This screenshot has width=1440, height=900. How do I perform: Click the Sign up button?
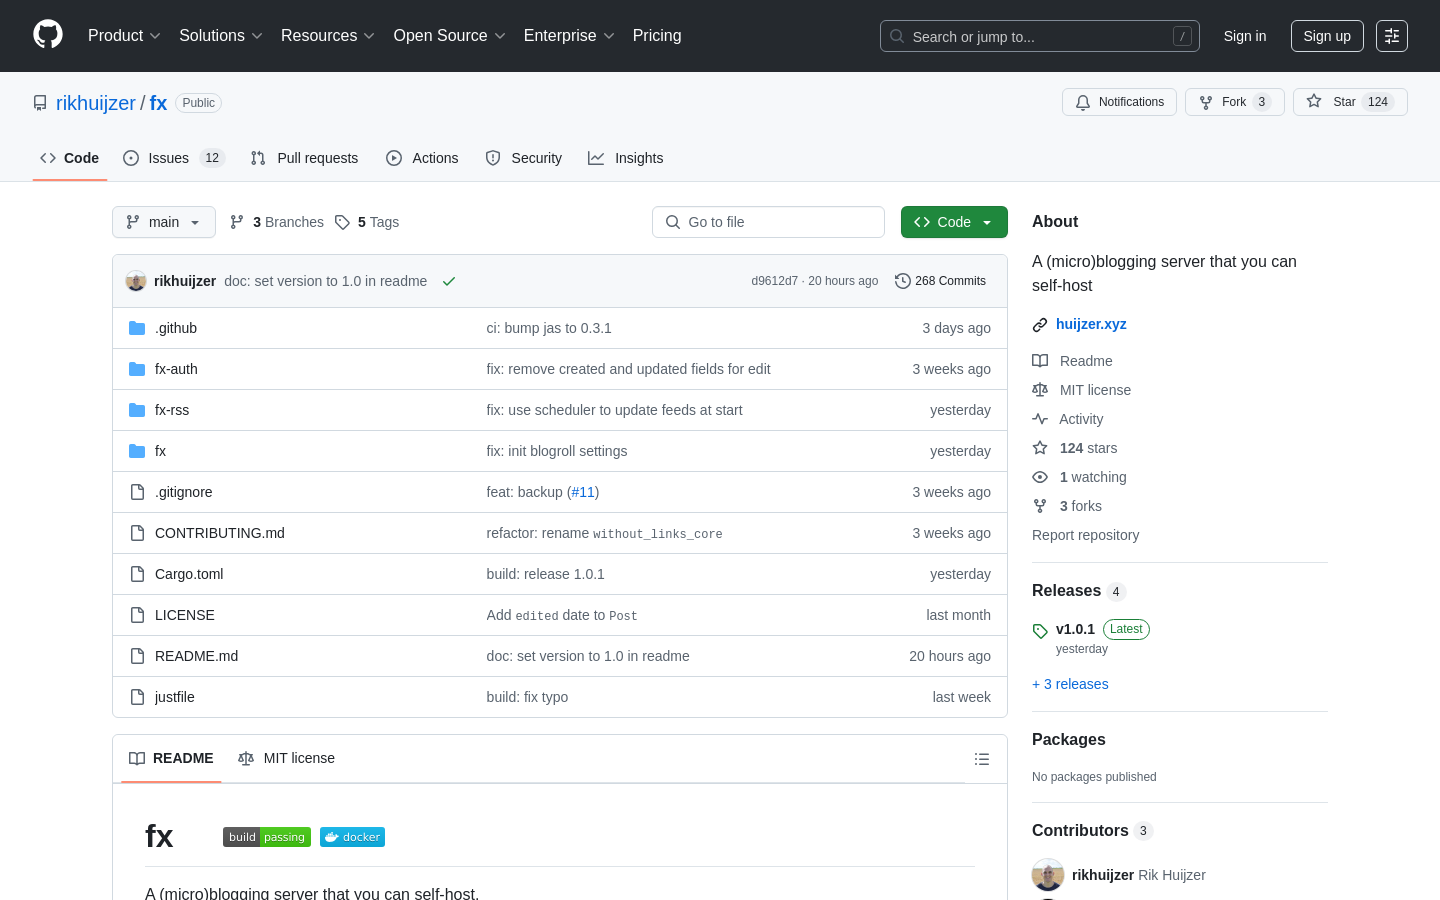click(1327, 36)
